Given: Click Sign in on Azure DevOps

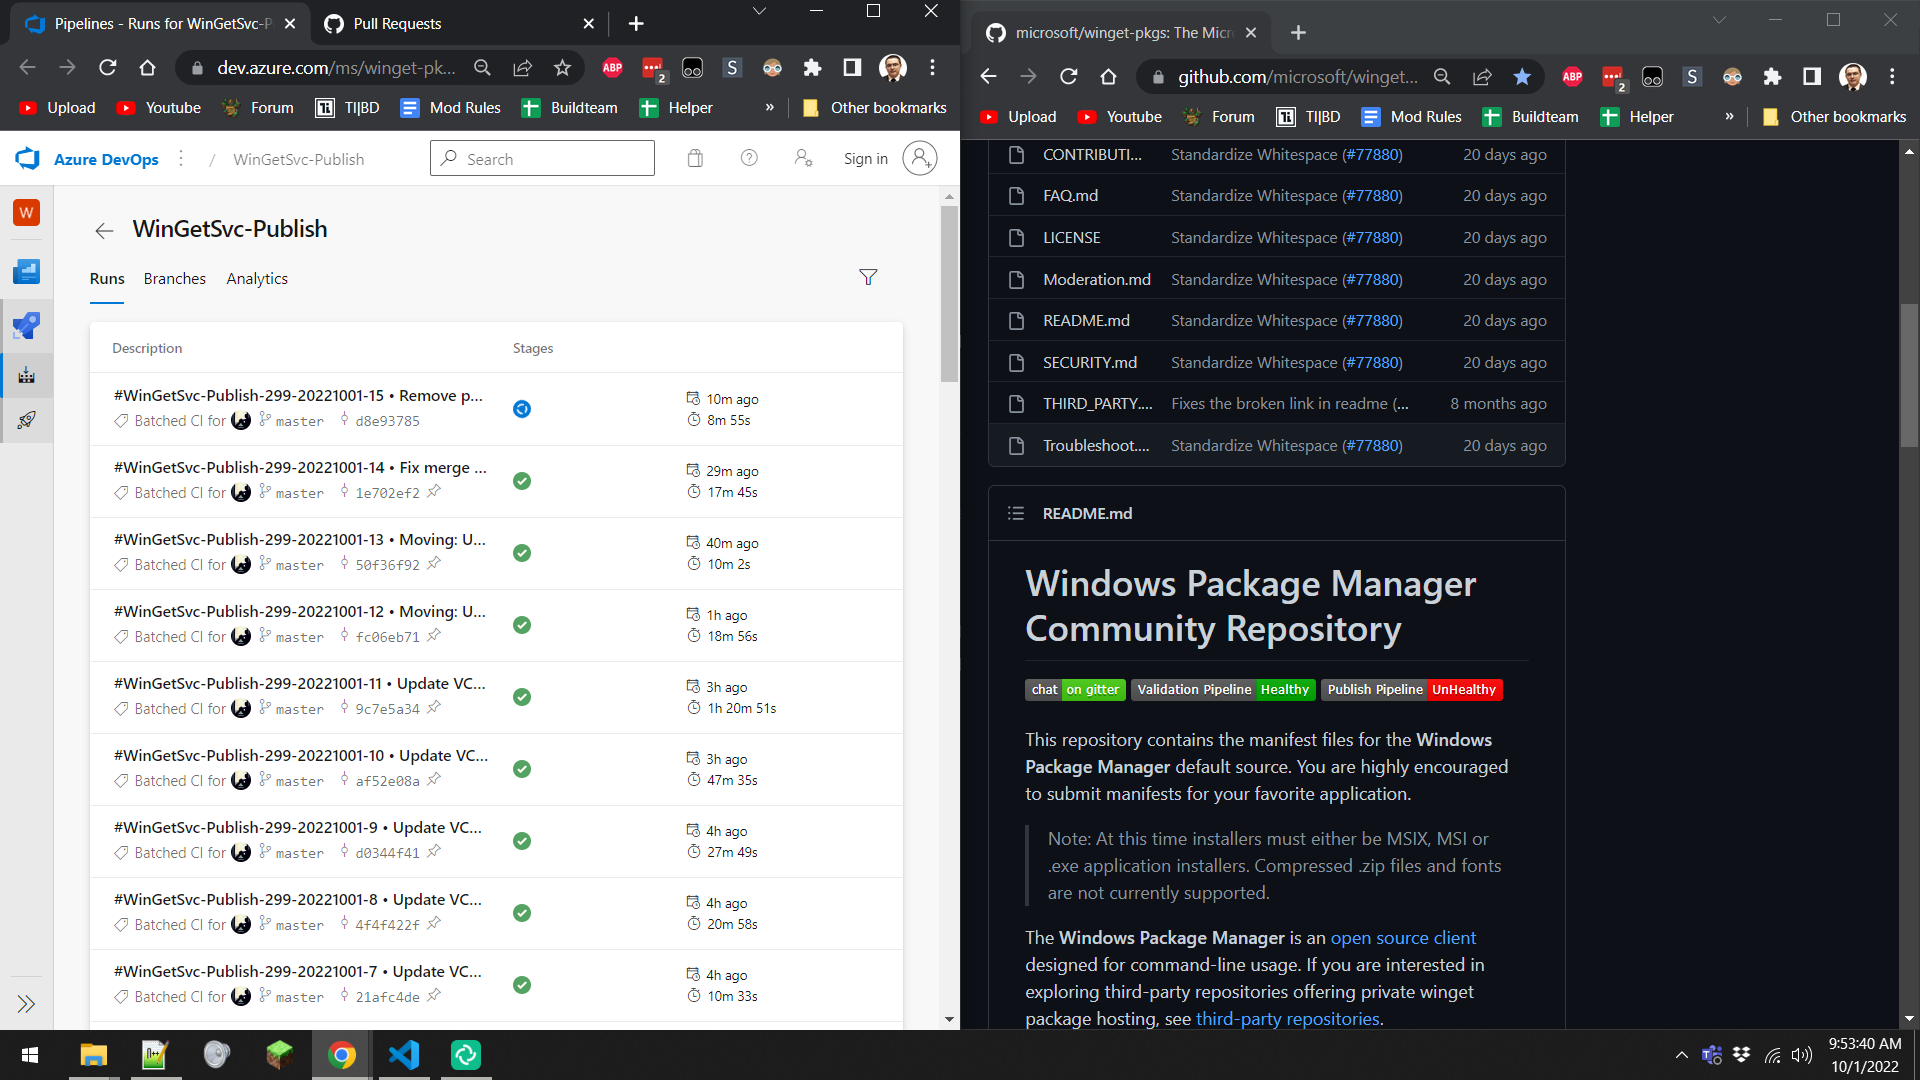Looking at the screenshot, I should coord(866,159).
